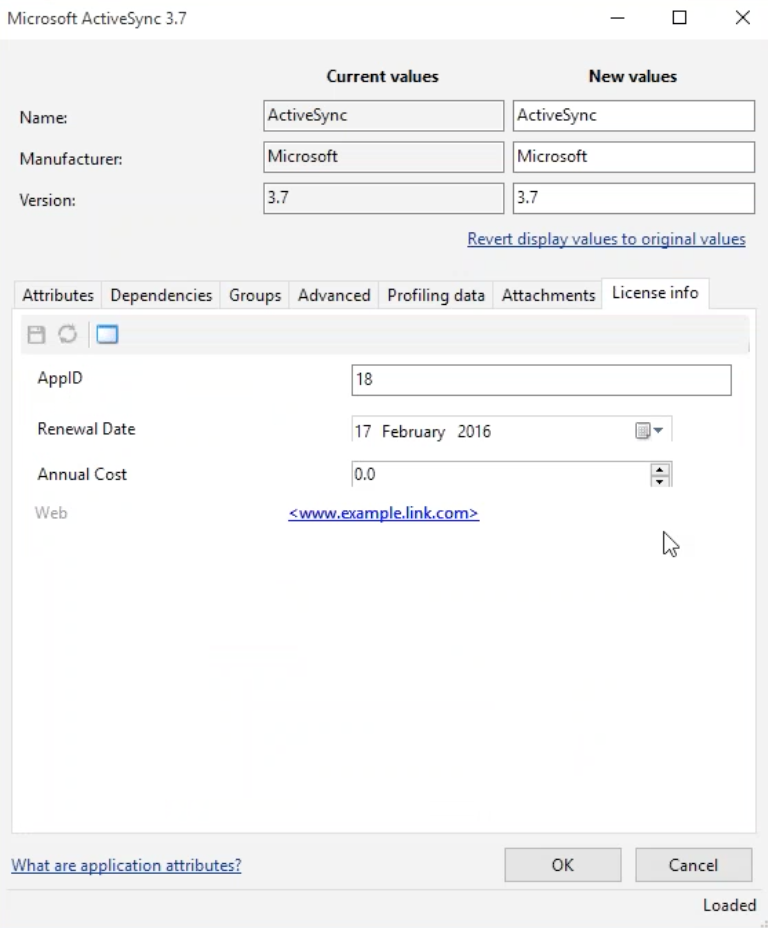Open the www.example.link.com web link
Screen dimensions: 768x928
point(383,513)
